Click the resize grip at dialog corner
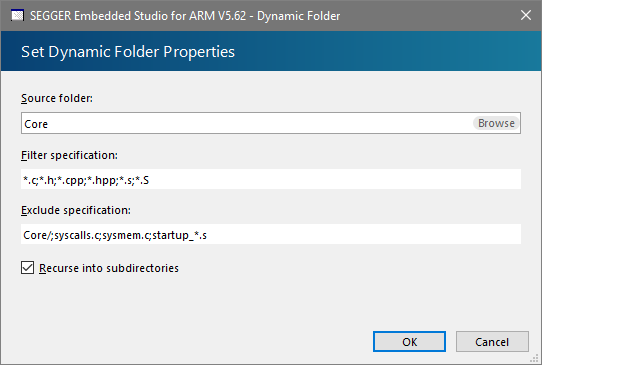This screenshot has height=365, width=644. click(534, 358)
